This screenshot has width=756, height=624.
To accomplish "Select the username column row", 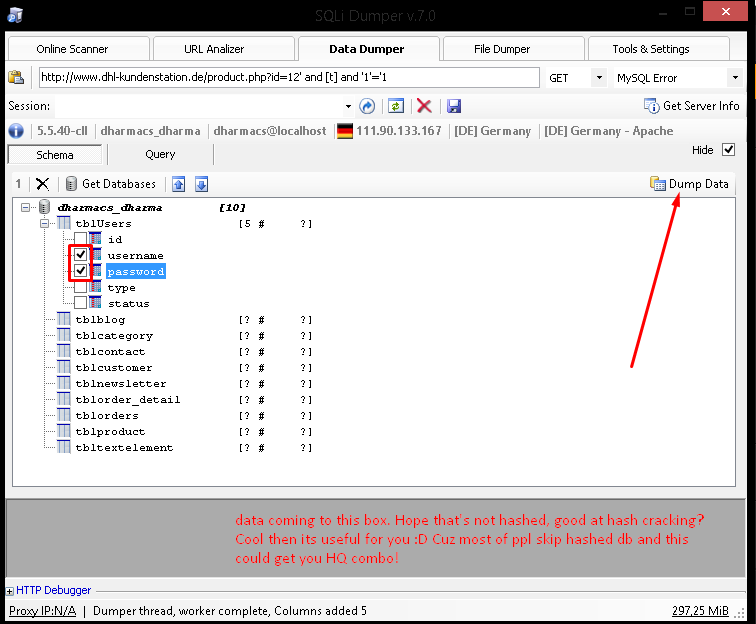I will (x=135, y=255).
